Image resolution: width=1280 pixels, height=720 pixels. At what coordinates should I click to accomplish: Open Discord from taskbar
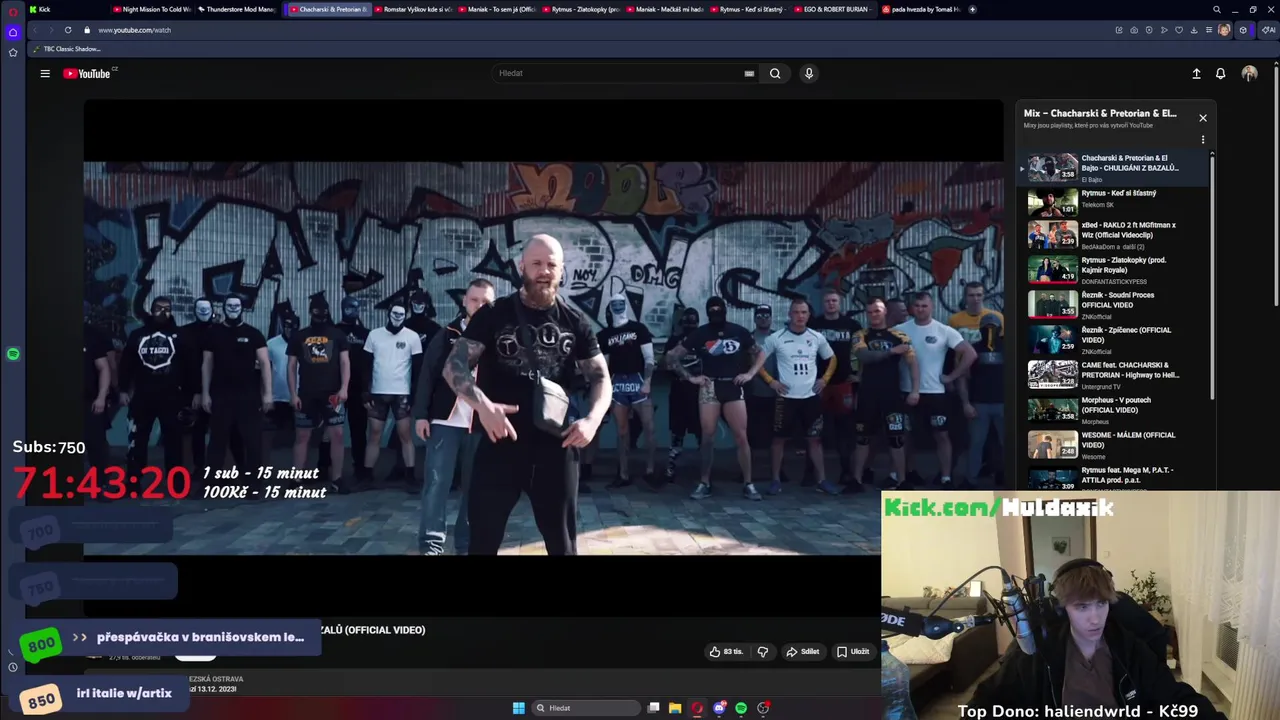(x=719, y=708)
